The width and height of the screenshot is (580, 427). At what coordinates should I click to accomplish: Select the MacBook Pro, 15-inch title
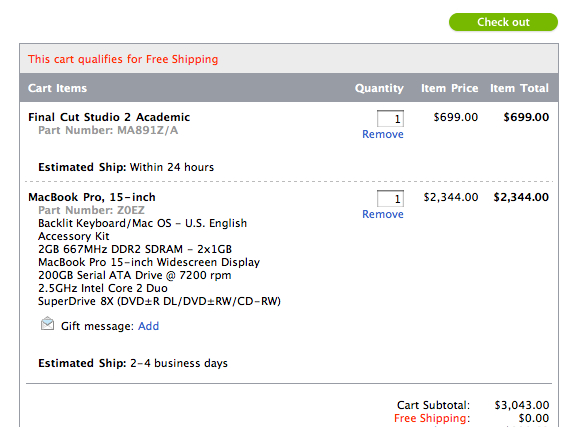tap(92, 197)
